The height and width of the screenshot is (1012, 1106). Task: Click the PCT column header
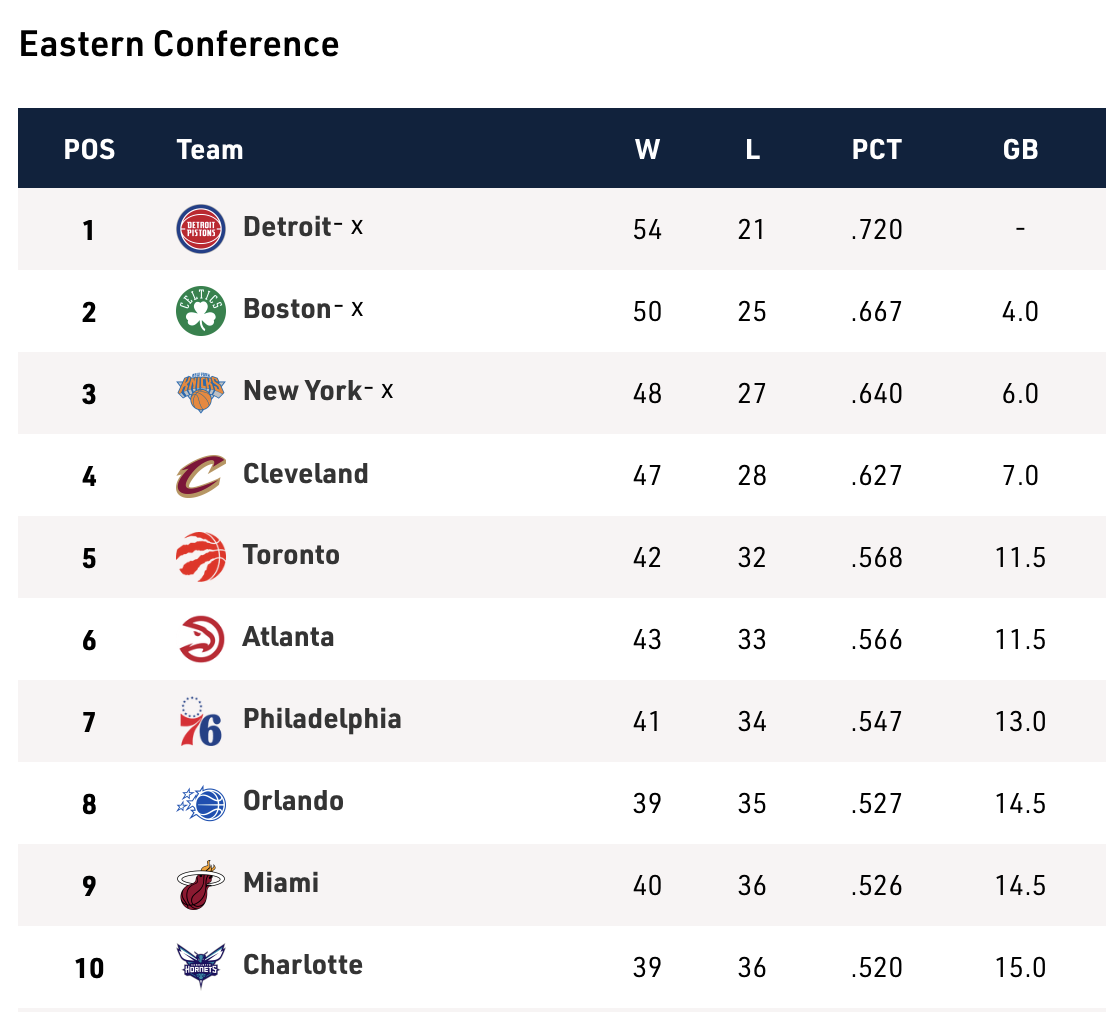(x=877, y=150)
